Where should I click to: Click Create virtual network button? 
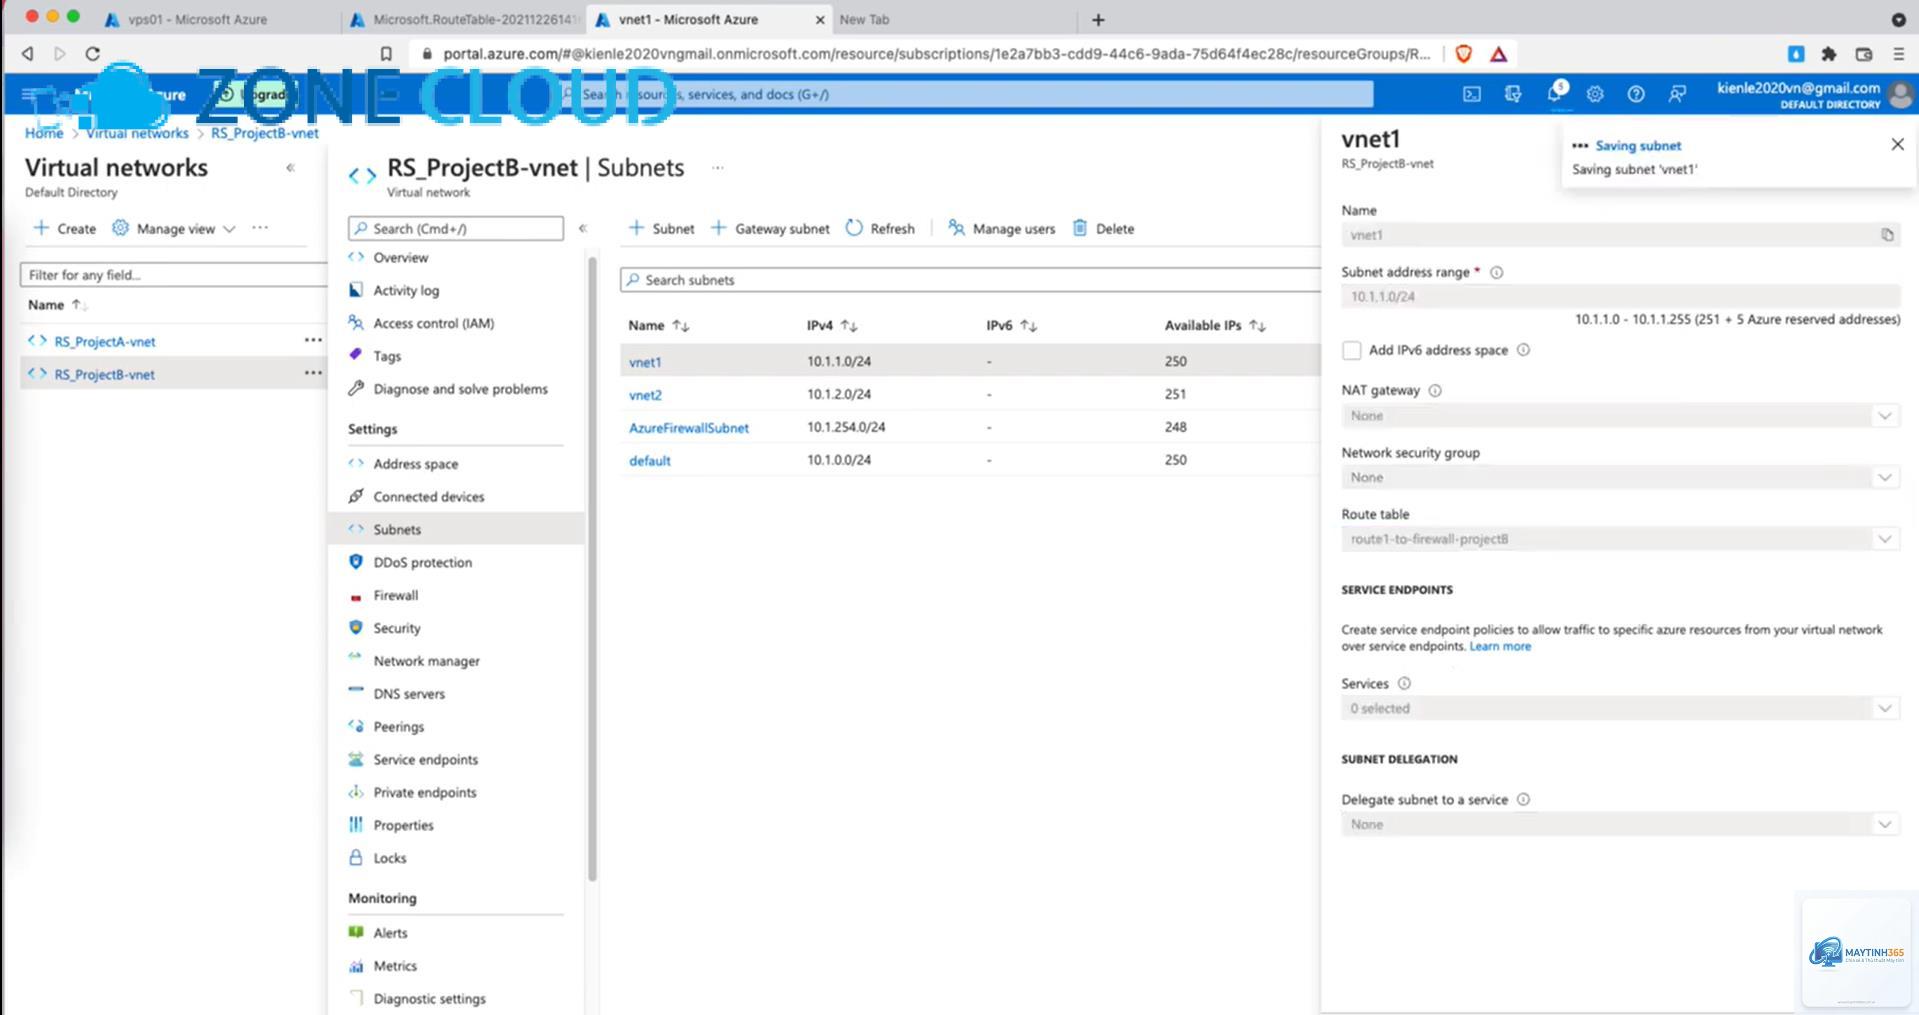pos(65,229)
